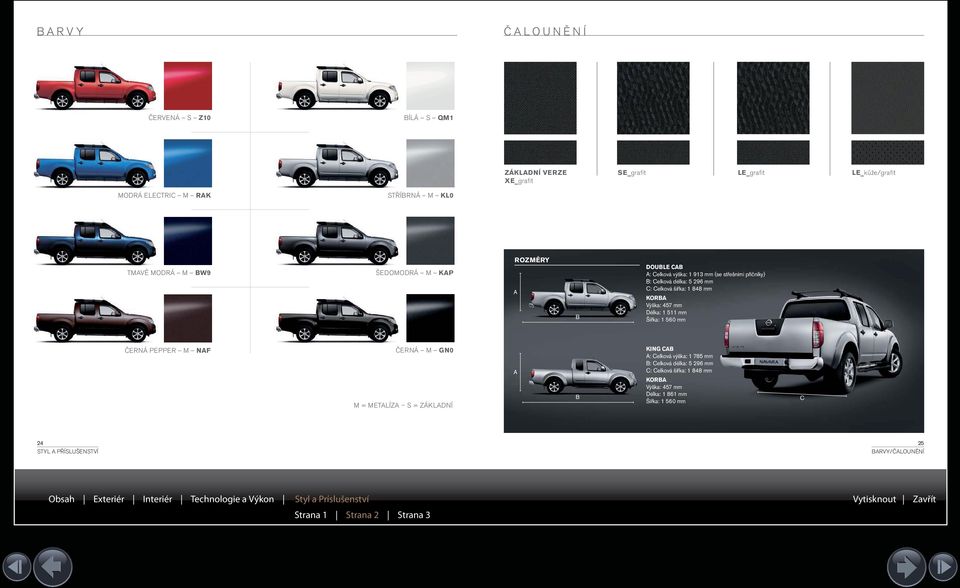
Task: Switch to Strana 2
Action: pos(362,515)
